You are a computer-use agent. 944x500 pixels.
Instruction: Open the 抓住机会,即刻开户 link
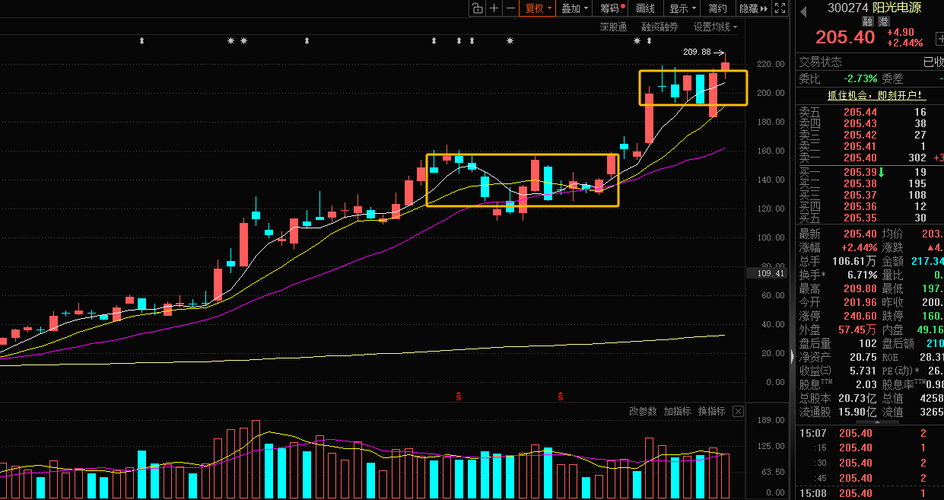[877, 95]
